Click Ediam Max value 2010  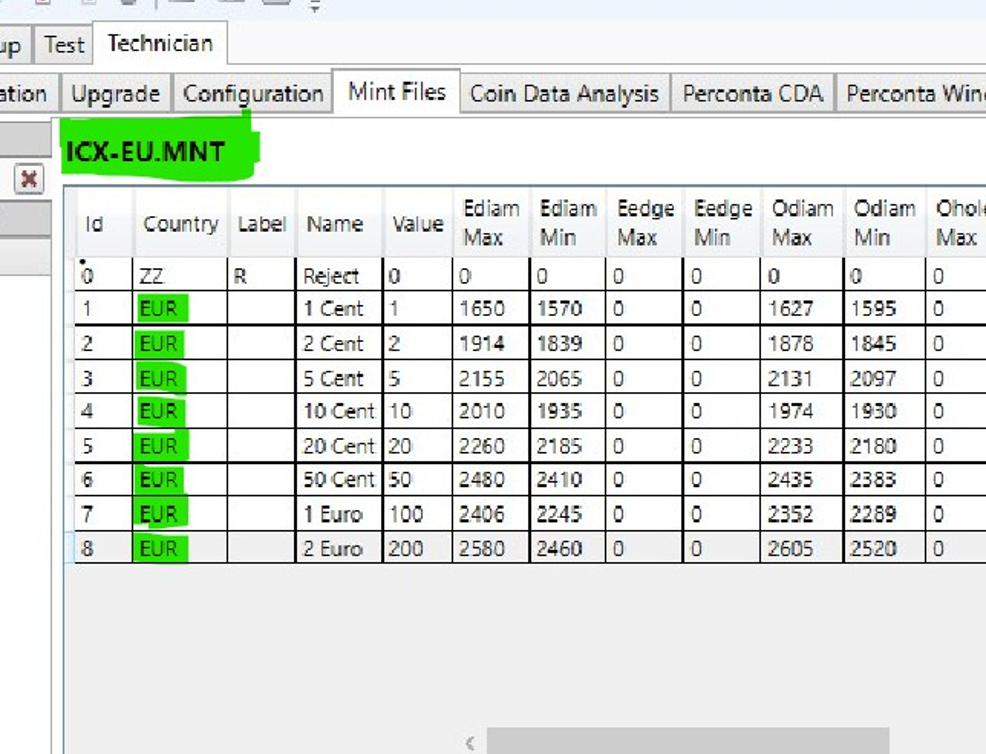[491, 411]
